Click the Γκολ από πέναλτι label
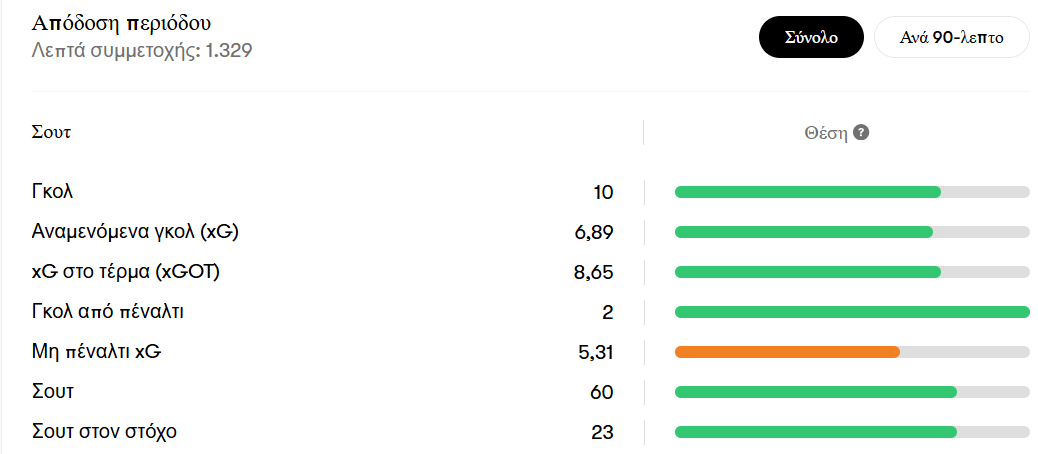Image resolution: width=1038 pixels, height=454 pixels. [107, 312]
